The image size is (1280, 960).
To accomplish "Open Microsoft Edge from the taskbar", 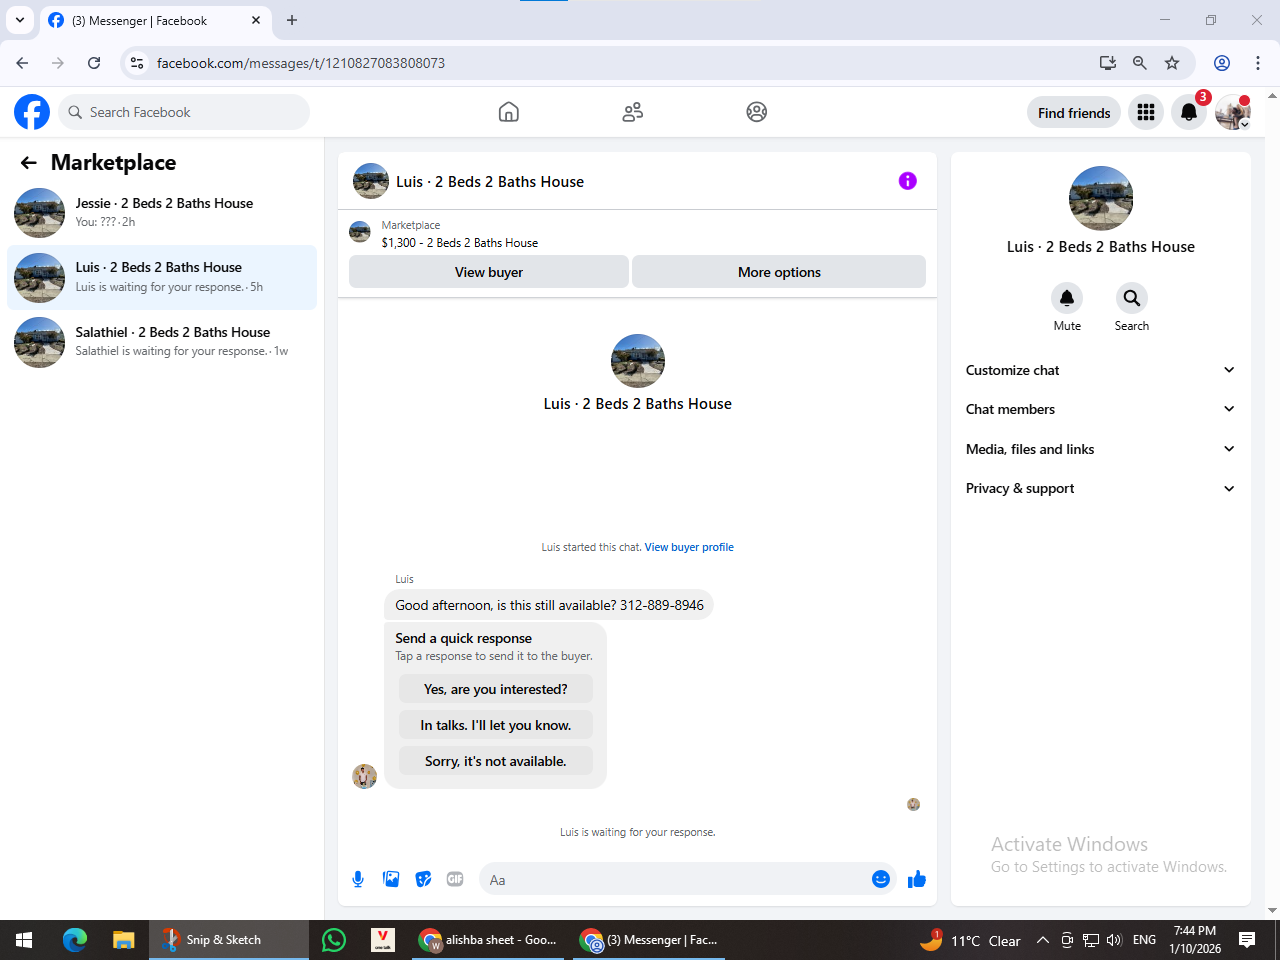I will click(75, 940).
